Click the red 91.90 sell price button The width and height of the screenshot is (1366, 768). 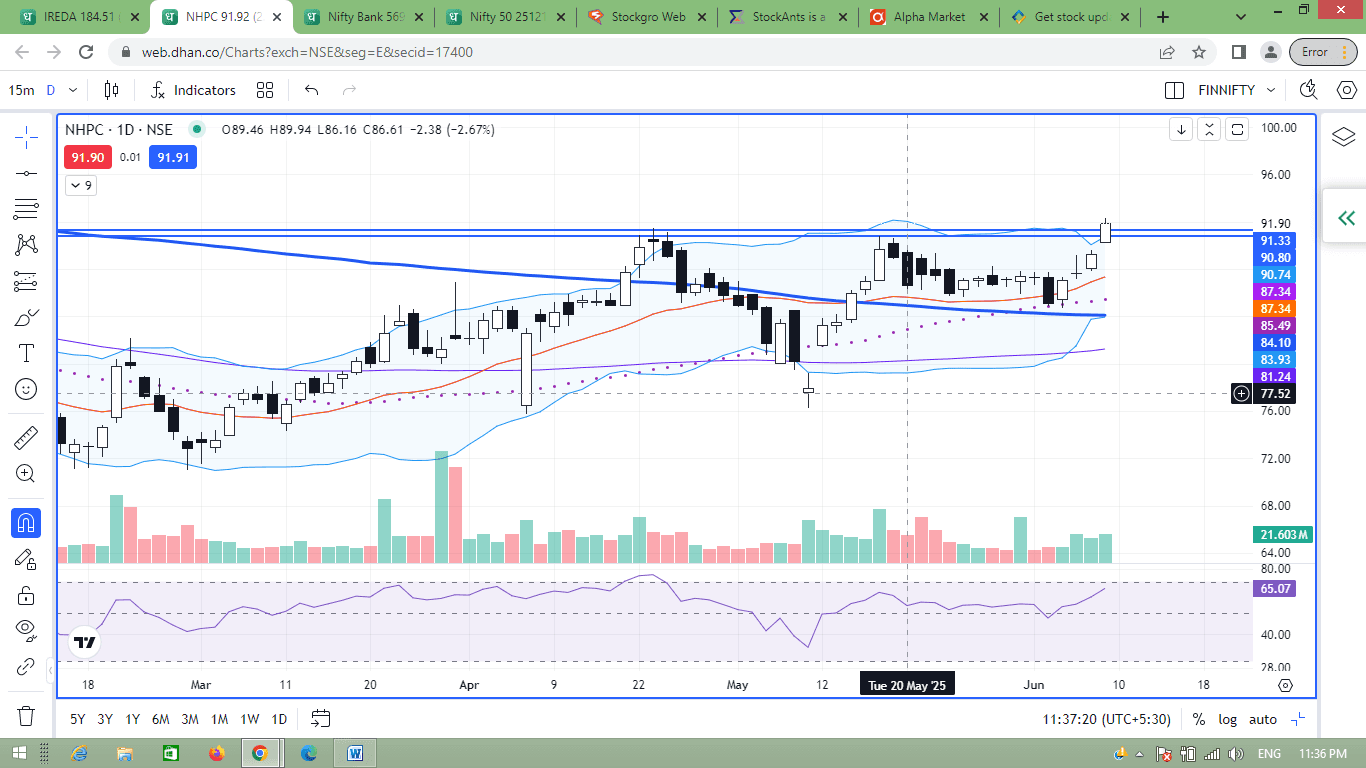click(x=88, y=157)
